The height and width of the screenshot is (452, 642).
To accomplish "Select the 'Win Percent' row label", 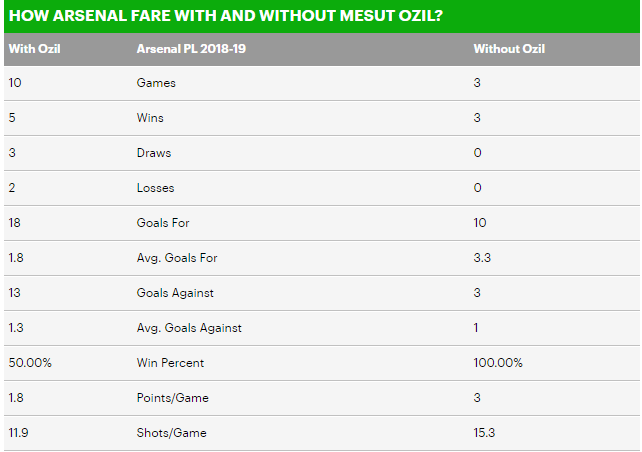I will (x=169, y=363).
